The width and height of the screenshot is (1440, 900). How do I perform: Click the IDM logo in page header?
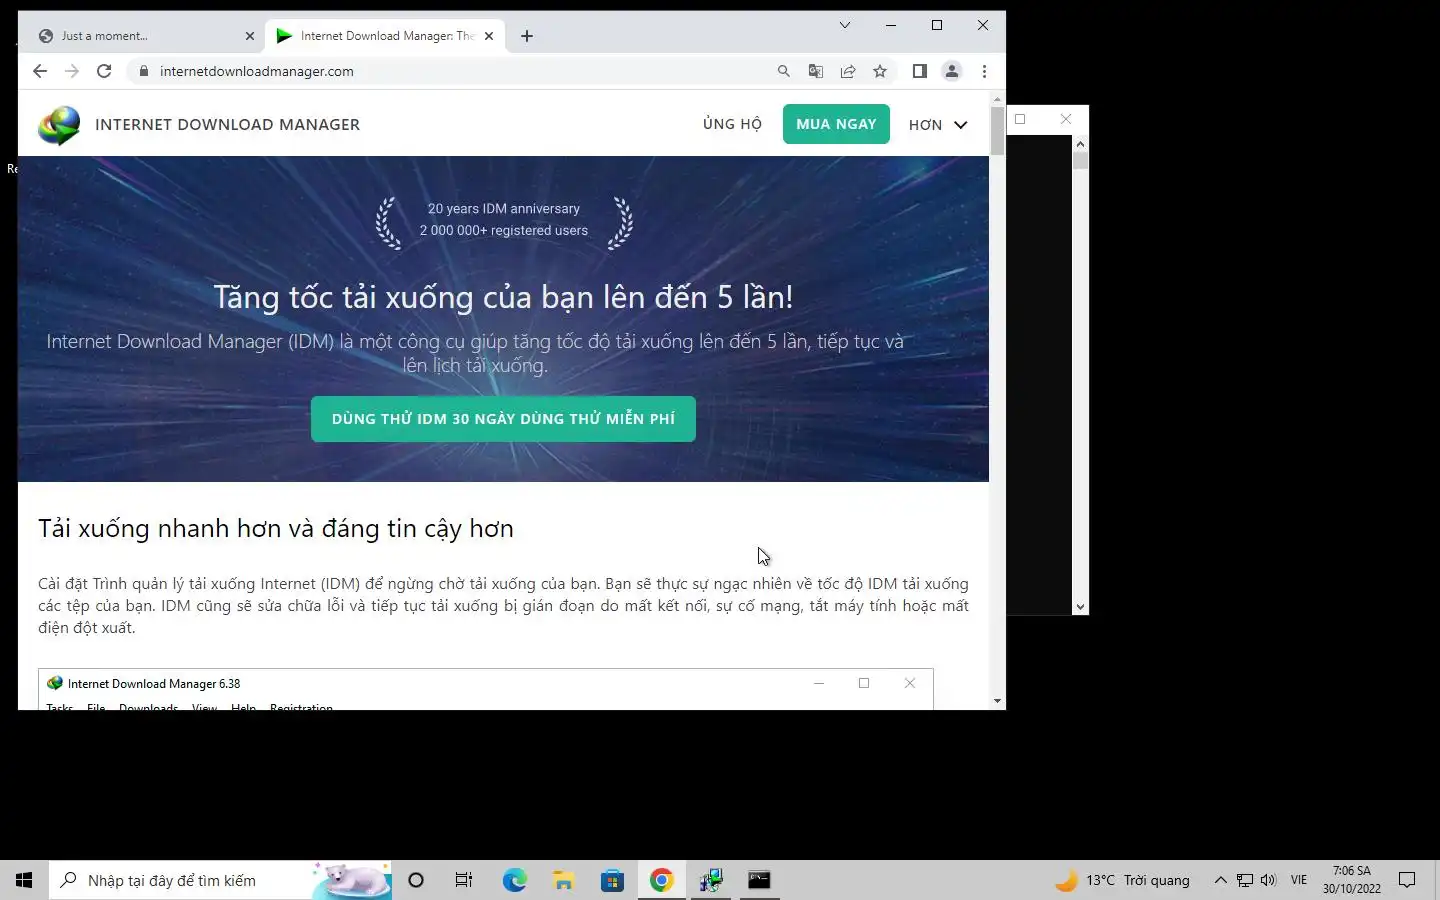pos(59,125)
